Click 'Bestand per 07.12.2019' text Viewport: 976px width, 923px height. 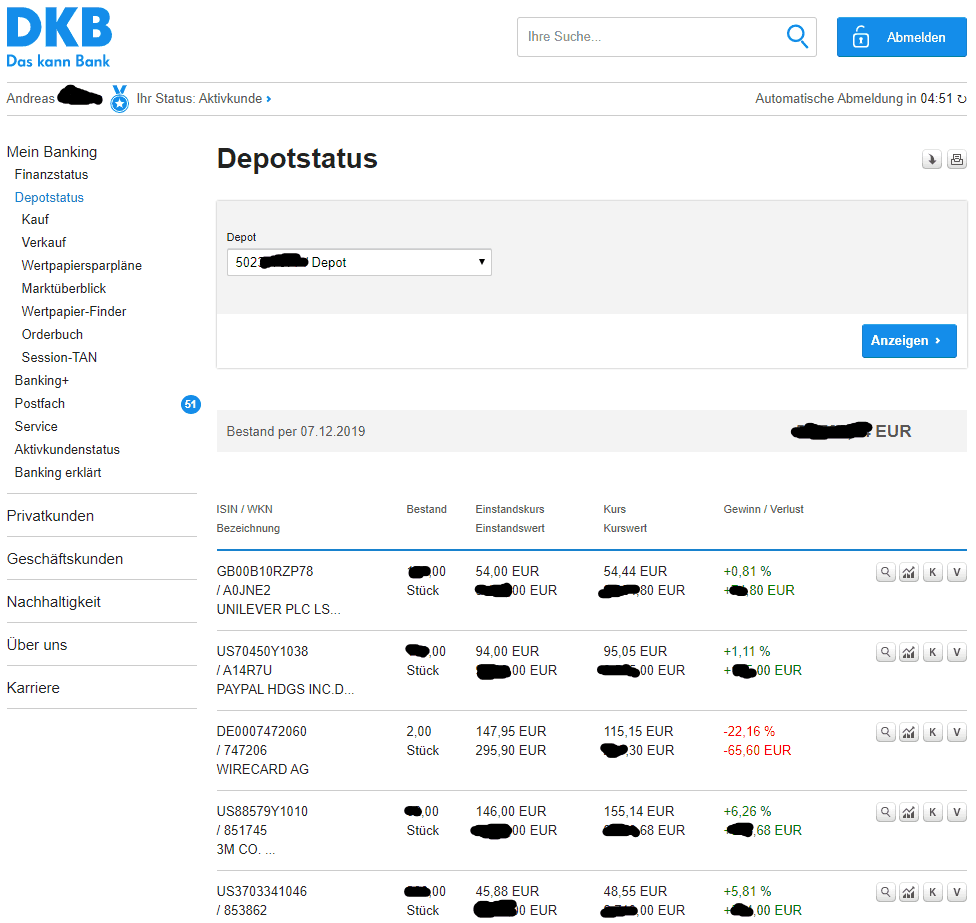tap(296, 431)
